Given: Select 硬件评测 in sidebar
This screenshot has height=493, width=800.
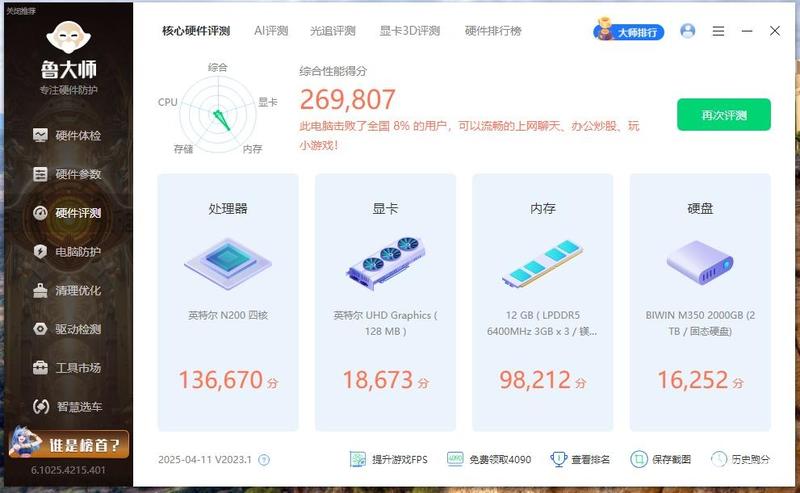Looking at the screenshot, I should point(67,213).
